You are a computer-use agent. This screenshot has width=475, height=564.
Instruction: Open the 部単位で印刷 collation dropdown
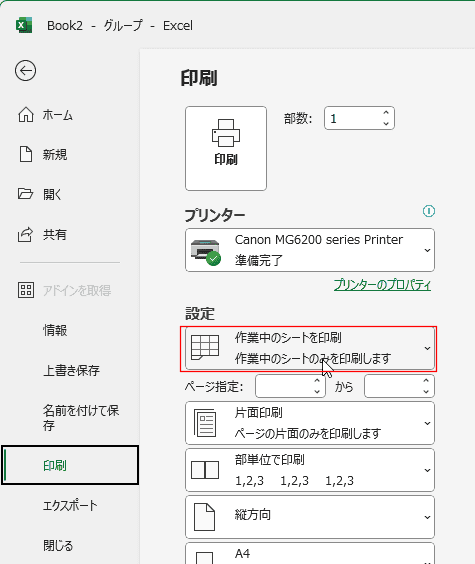pos(310,470)
